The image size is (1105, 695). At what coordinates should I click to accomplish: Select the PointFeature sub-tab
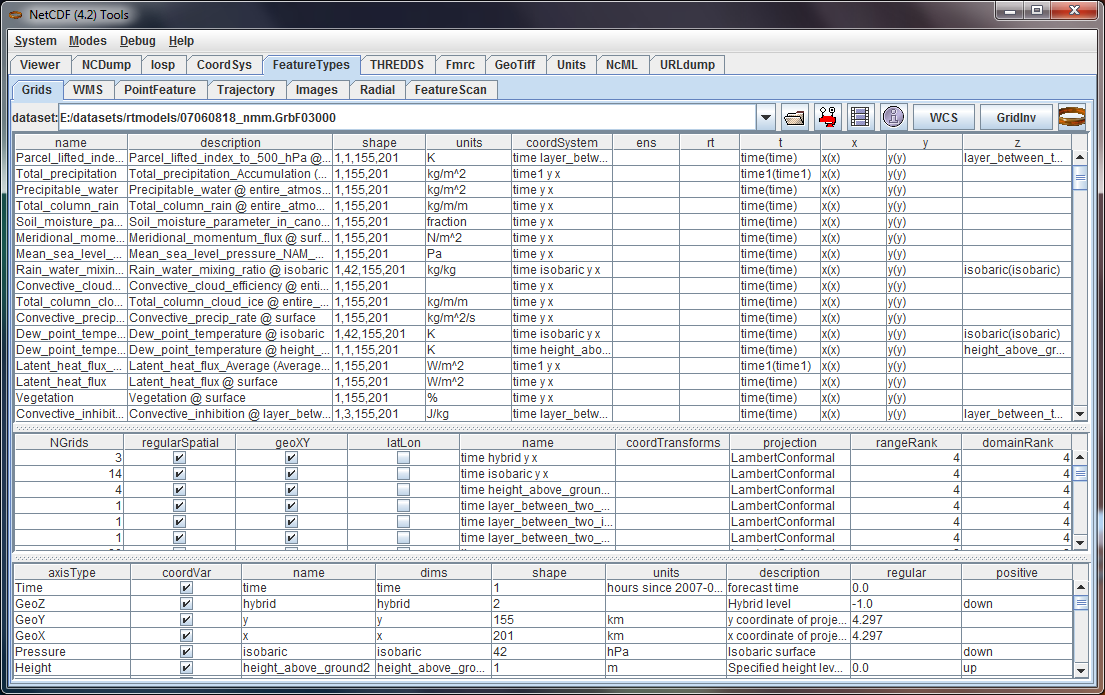pos(160,90)
